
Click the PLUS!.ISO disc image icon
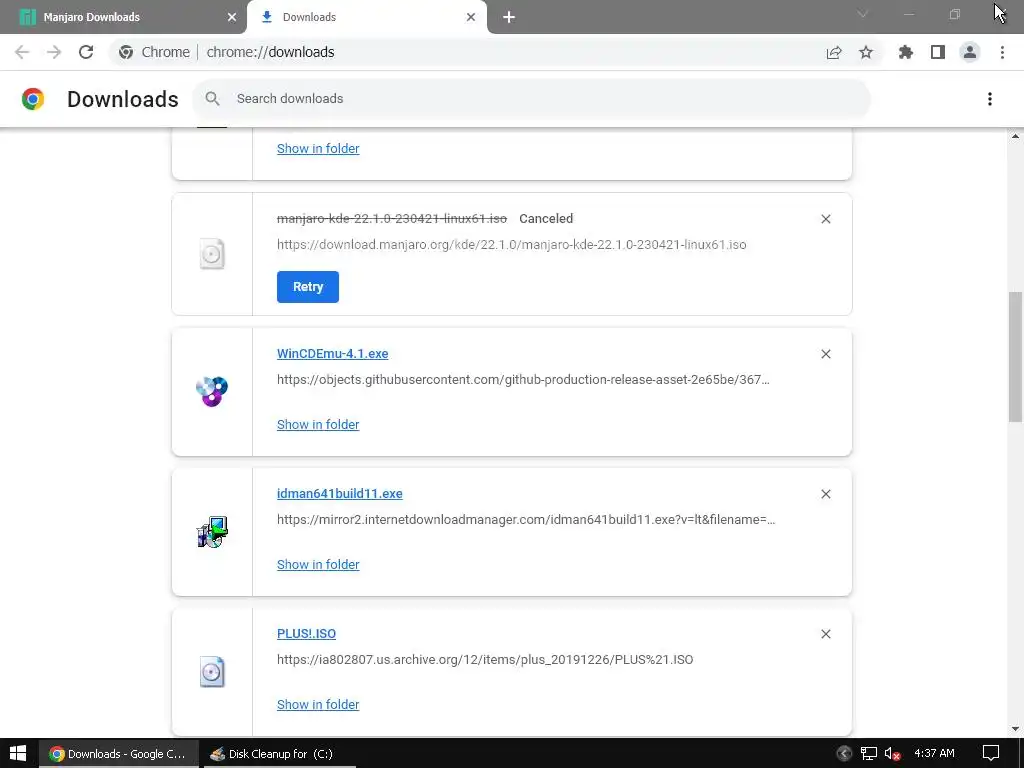tap(212, 671)
